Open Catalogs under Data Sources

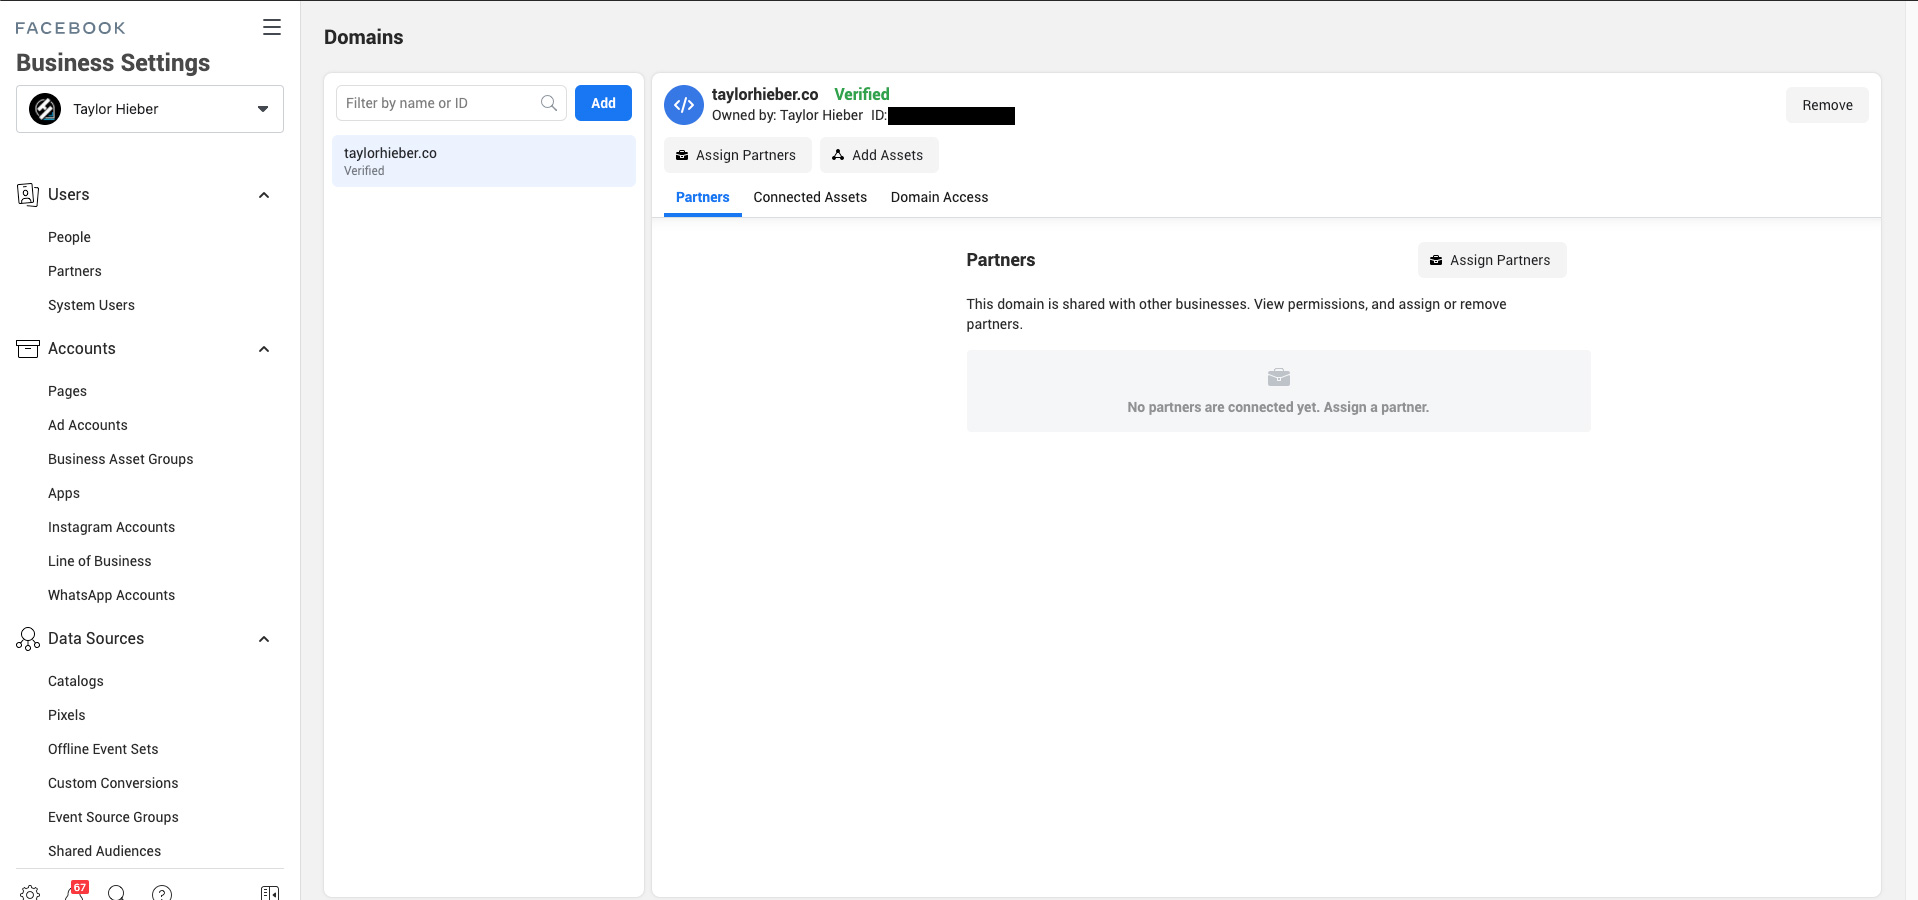tap(76, 681)
